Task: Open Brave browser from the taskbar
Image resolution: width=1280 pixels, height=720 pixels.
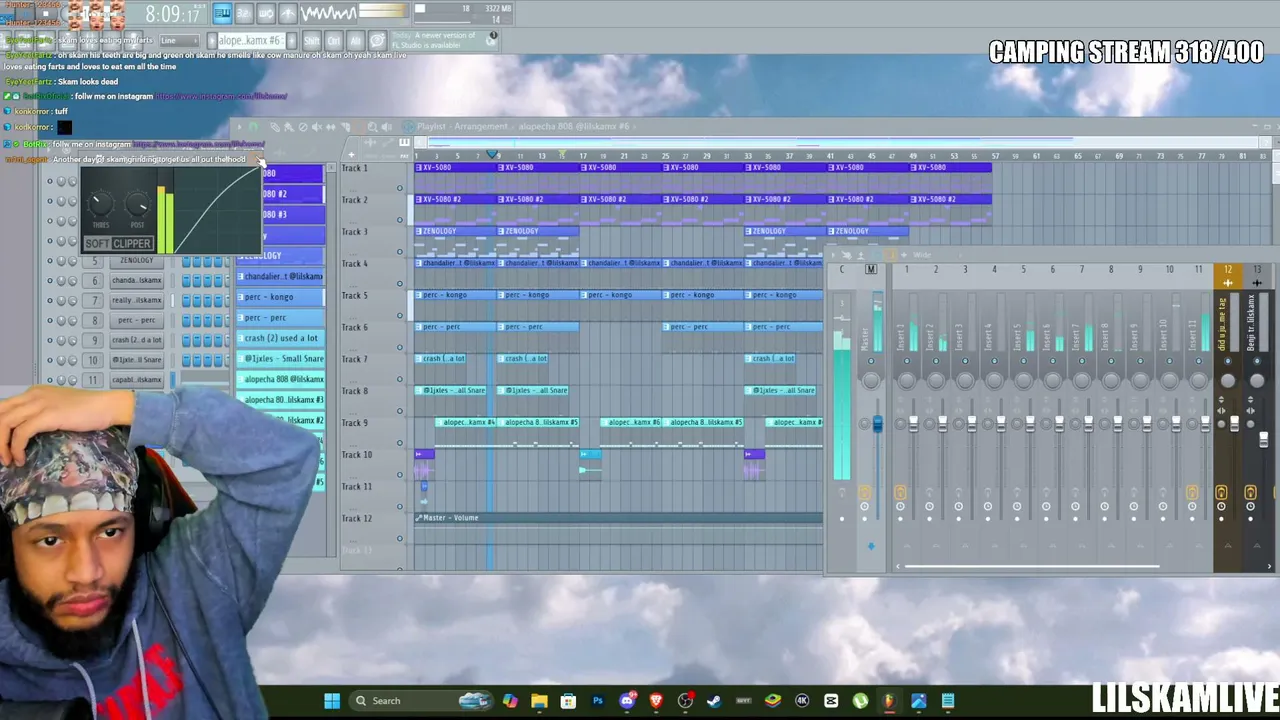Action: click(656, 701)
